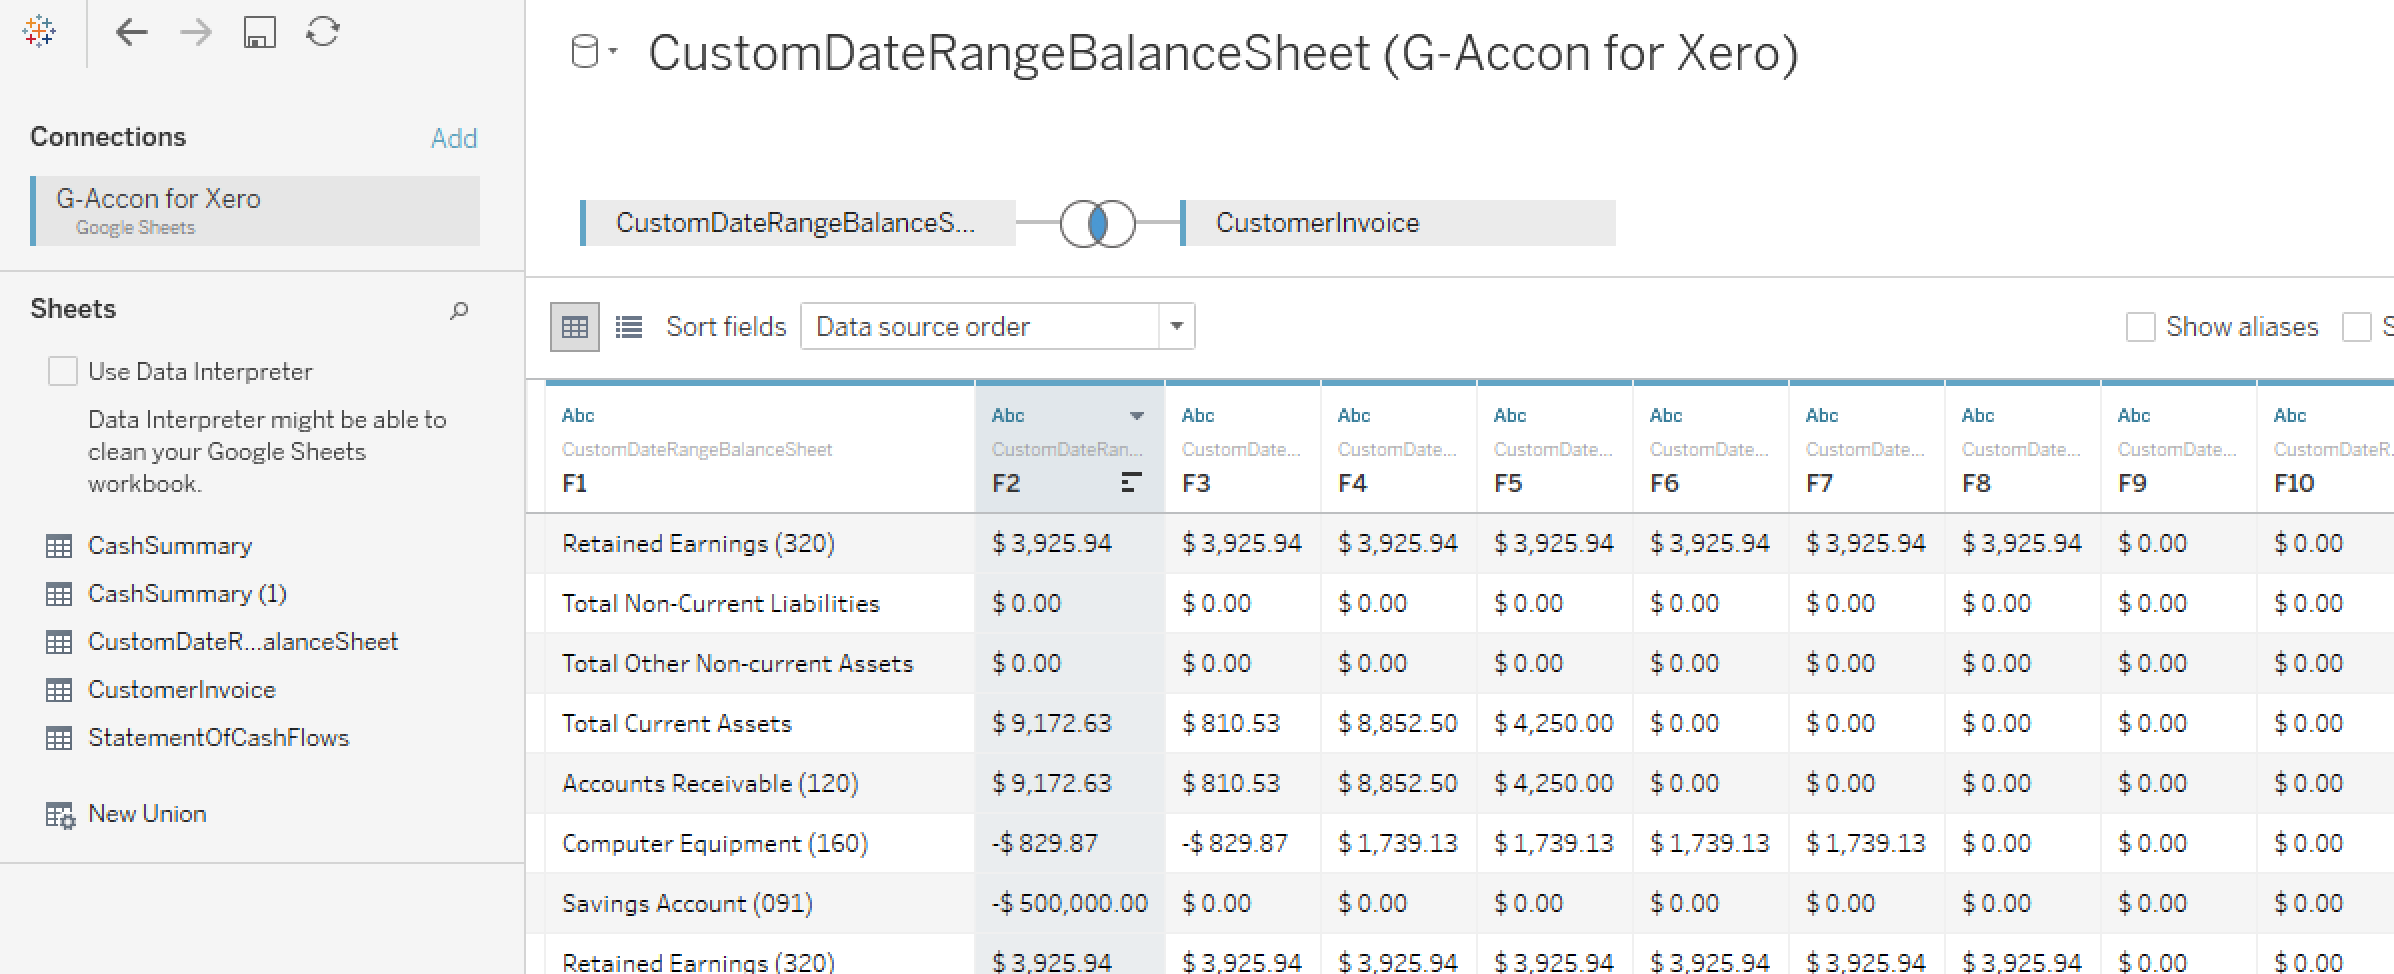Image resolution: width=2394 pixels, height=974 pixels.
Task: Open the F2 column header dropdown arrow
Action: tap(1137, 416)
